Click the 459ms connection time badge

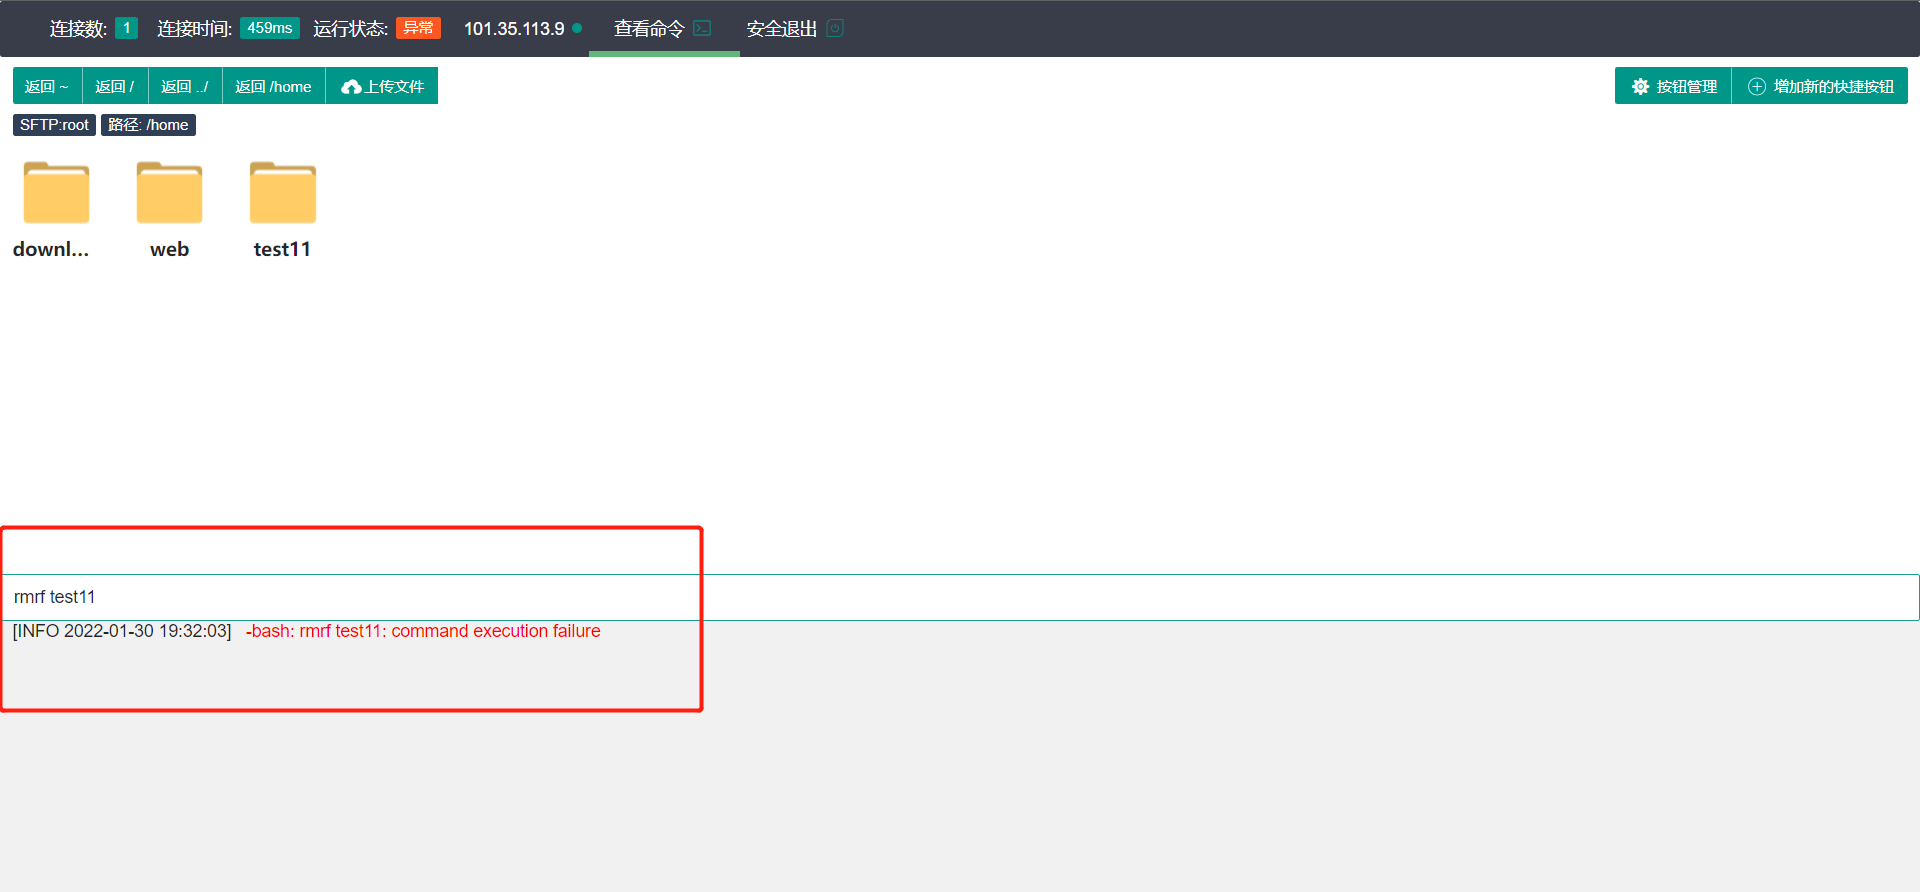[270, 28]
